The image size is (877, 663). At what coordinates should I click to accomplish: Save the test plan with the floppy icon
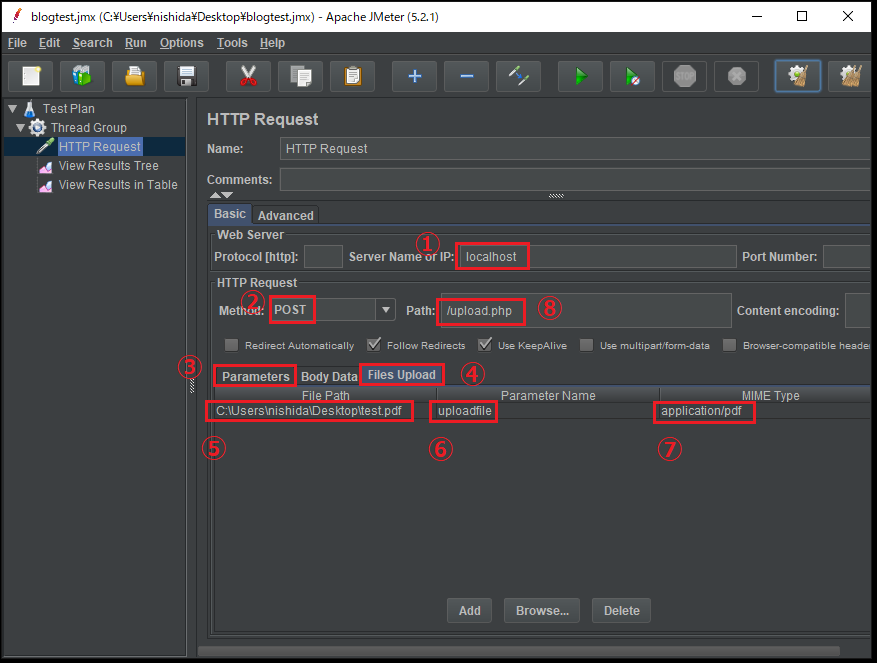(186, 76)
